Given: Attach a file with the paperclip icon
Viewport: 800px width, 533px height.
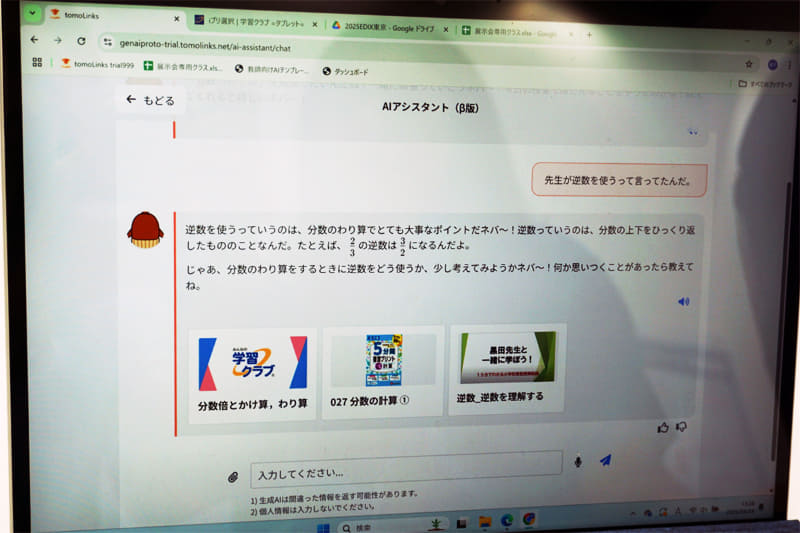Looking at the screenshot, I should coord(233,477).
